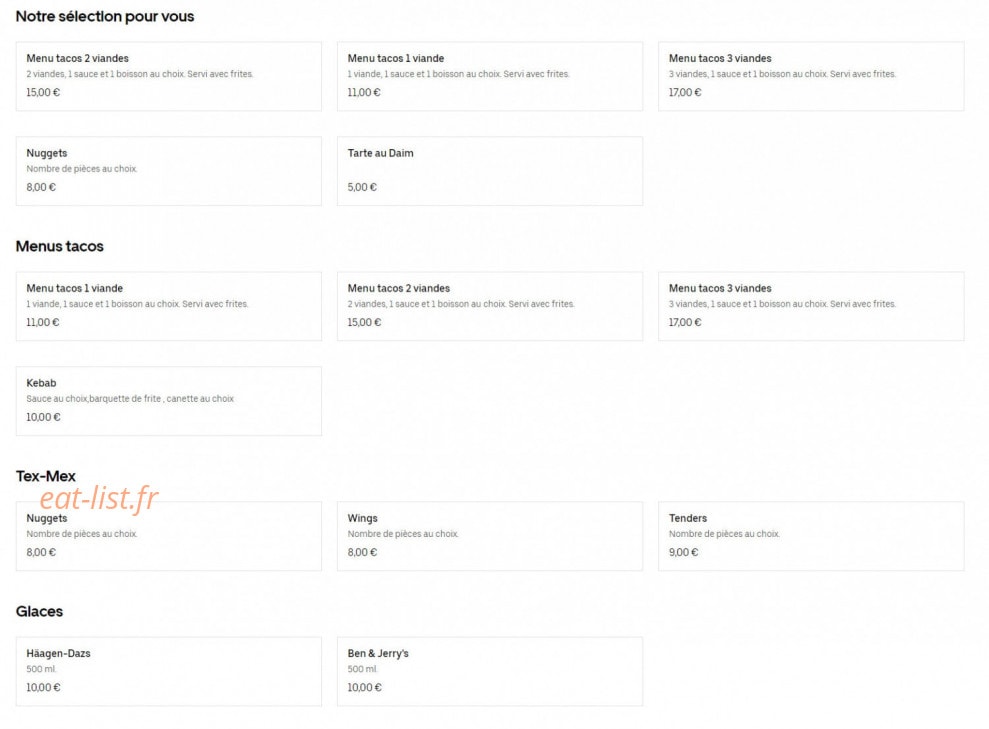Open Menu tacos 2 viandes in selection
The width and height of the screenshot is (989, 729).
pyautogui.click(x=168, y=76)
